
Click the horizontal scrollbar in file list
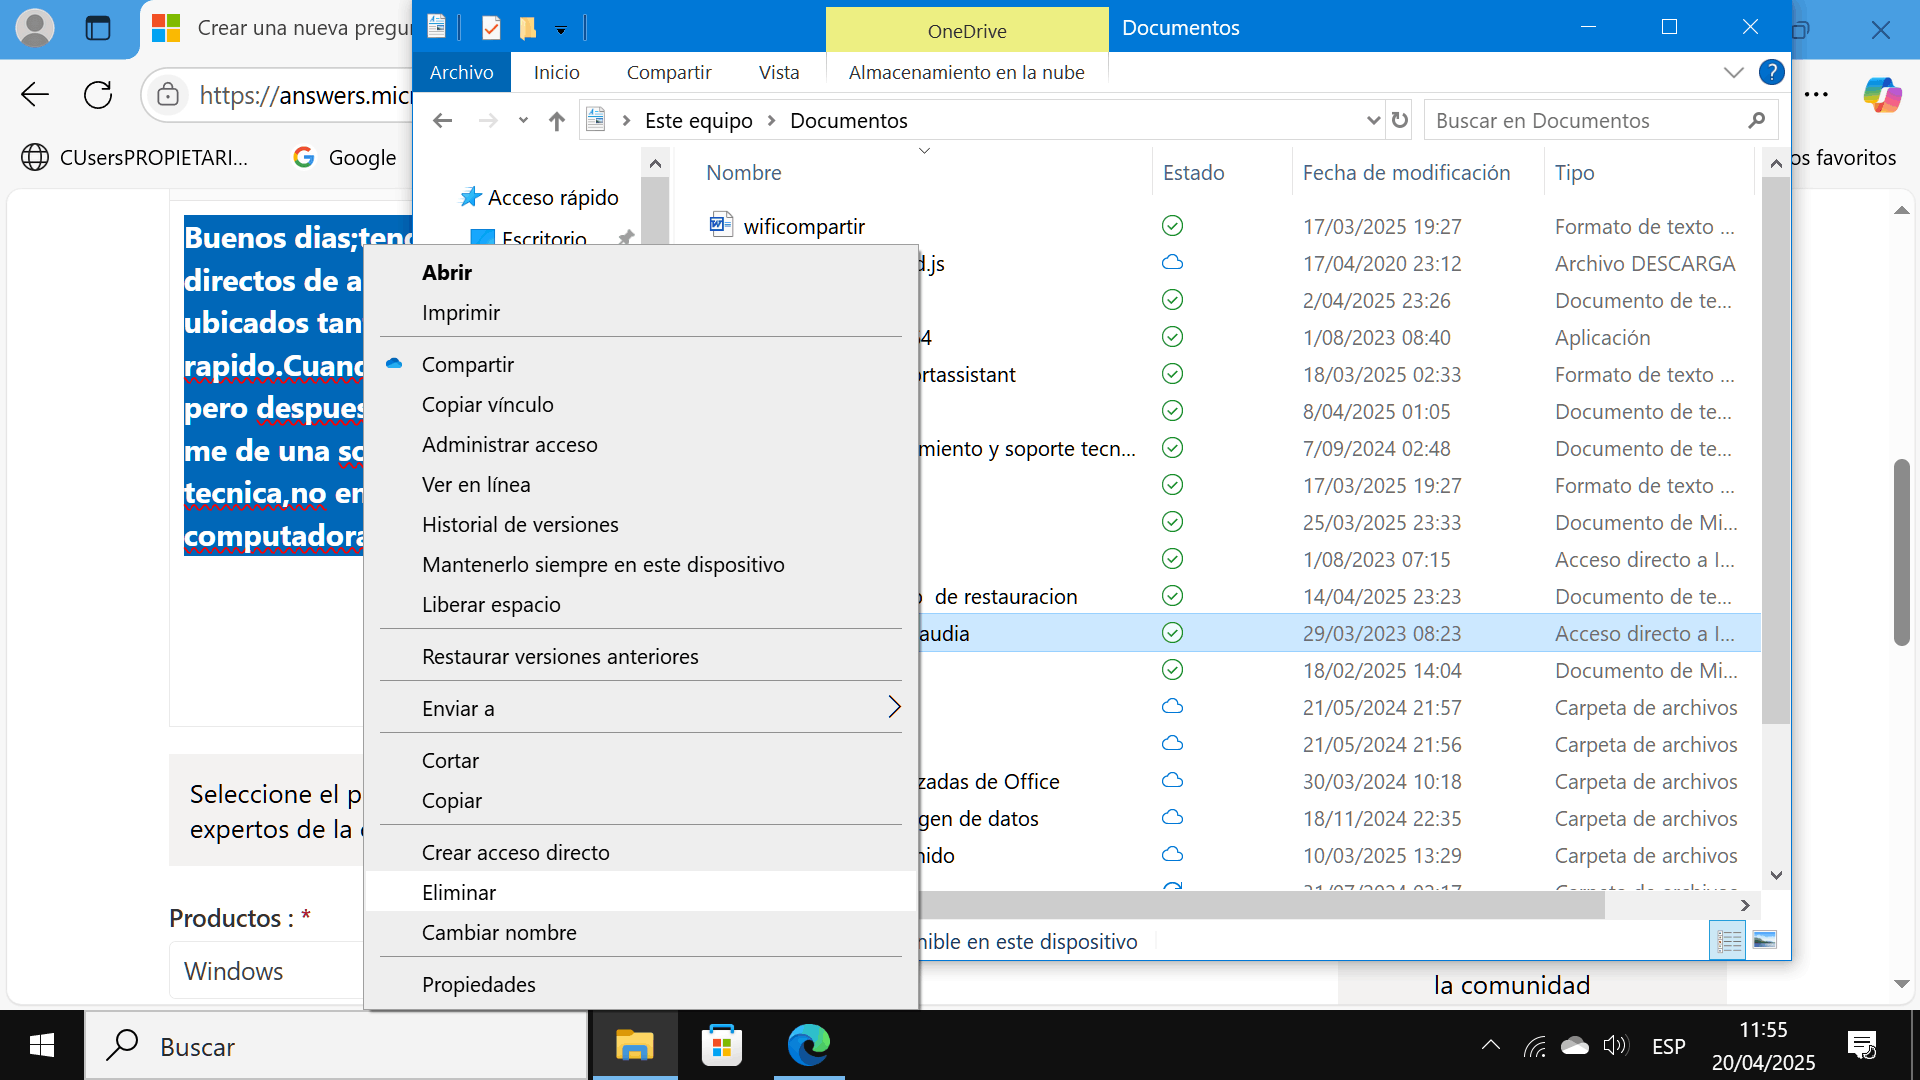[1260, 905]
